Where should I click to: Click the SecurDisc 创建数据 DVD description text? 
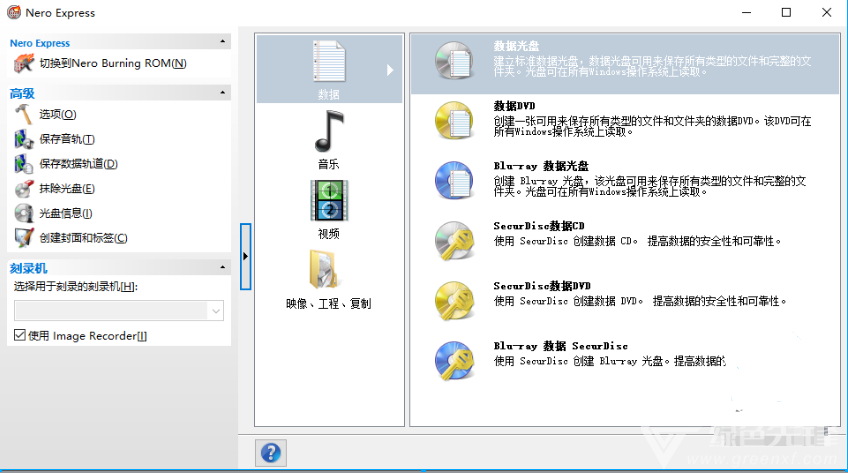pos(640,301)
